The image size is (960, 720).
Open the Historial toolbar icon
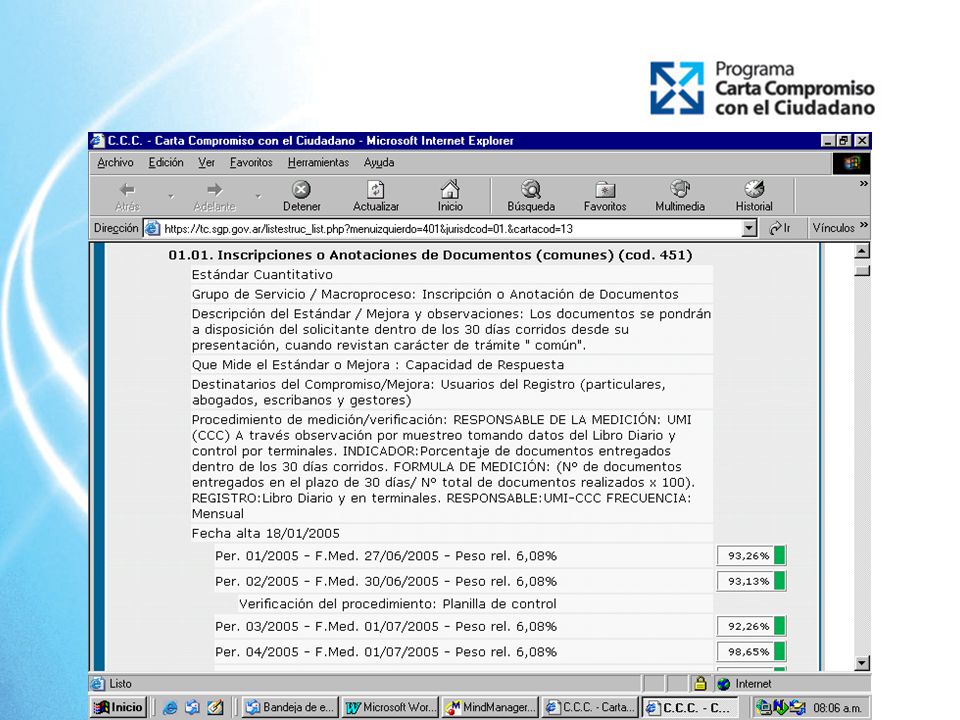point(754,189)
